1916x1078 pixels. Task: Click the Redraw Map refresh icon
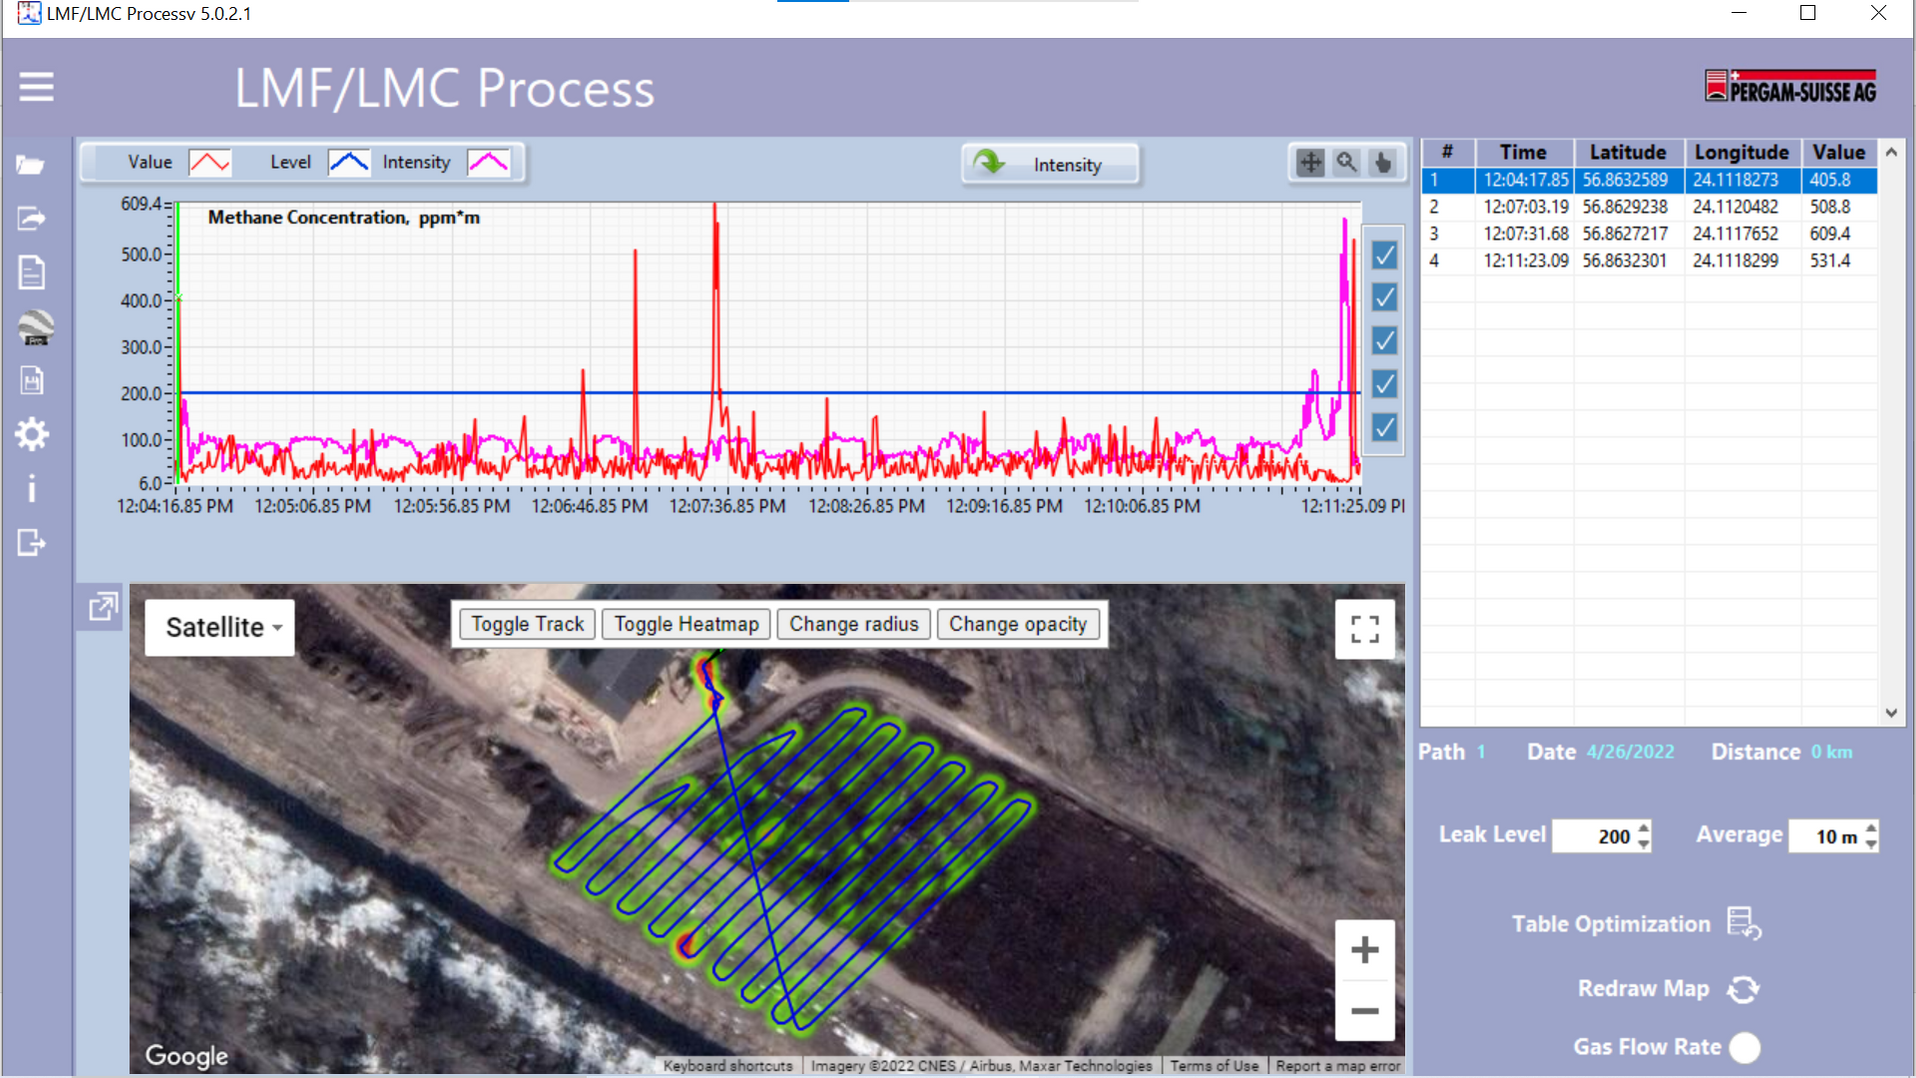[1743, 989]
